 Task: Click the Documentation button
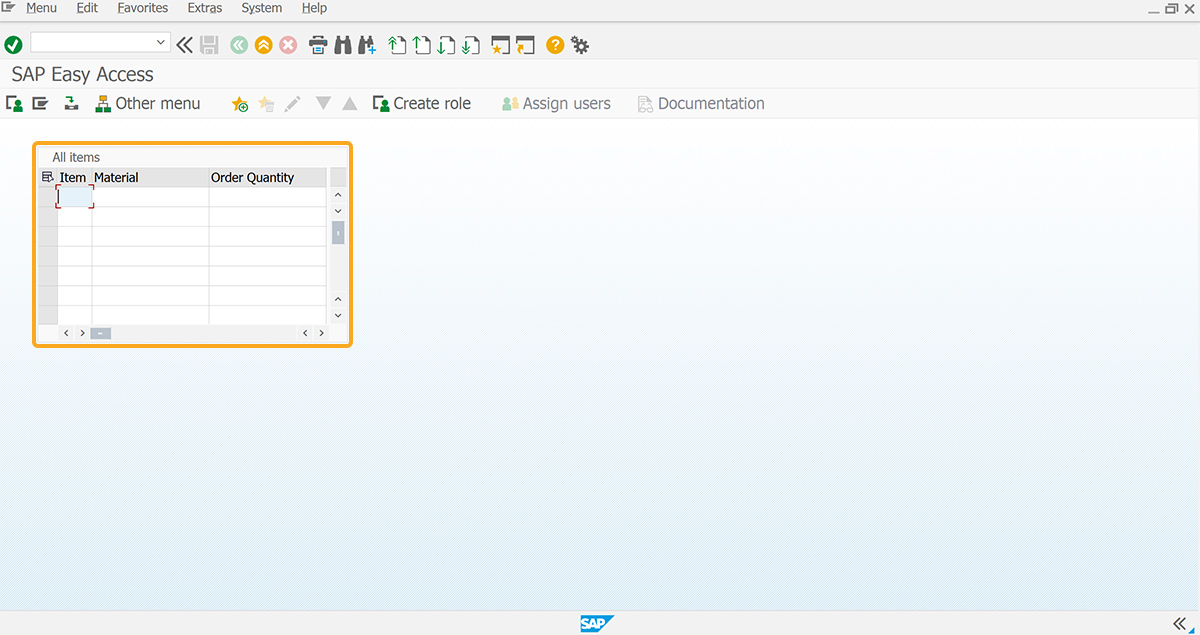coord(701,103)
